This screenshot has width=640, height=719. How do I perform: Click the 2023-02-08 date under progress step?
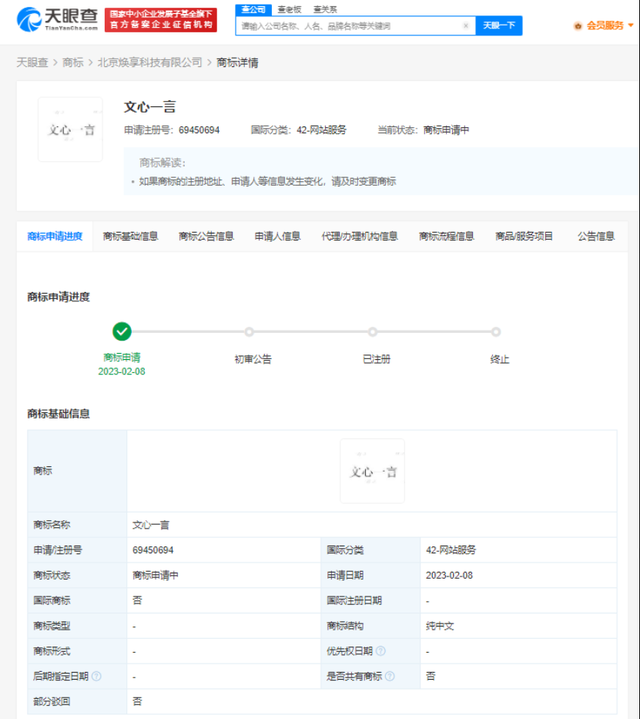tap(121, 371)
